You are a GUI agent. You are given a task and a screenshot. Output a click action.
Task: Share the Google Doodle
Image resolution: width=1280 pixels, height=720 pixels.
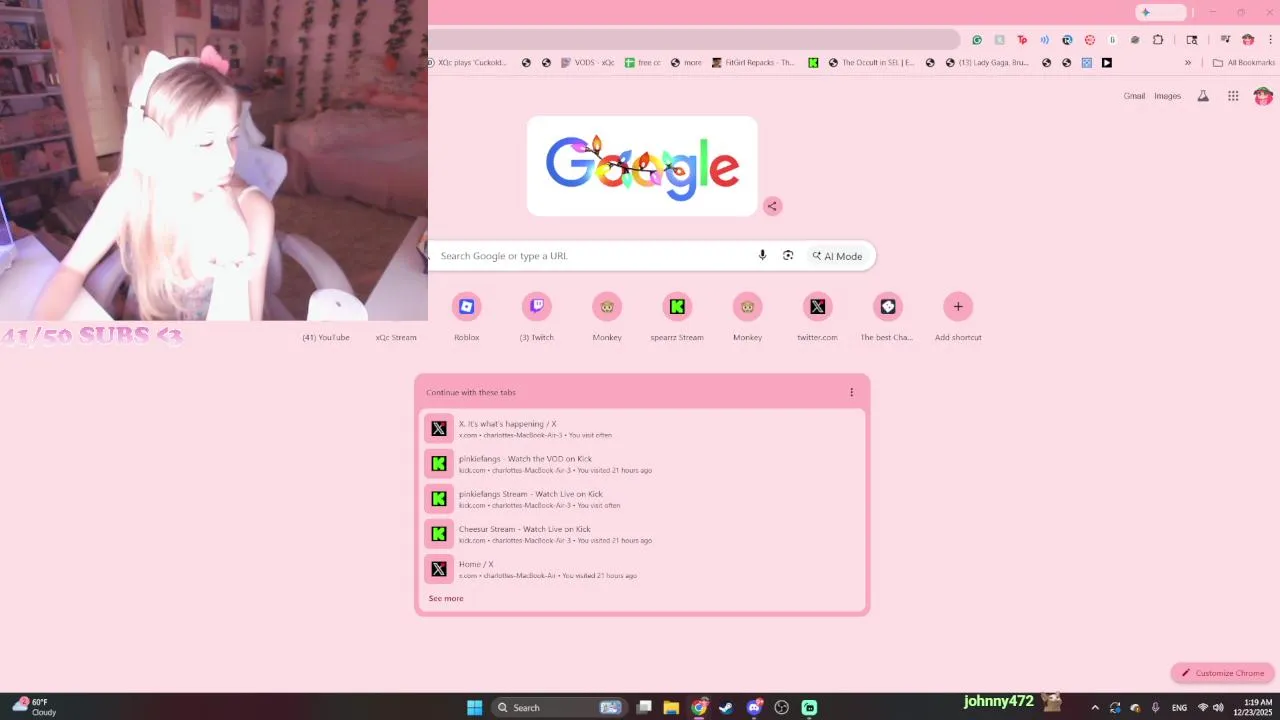pyautogui.click(x=772, y=206)
